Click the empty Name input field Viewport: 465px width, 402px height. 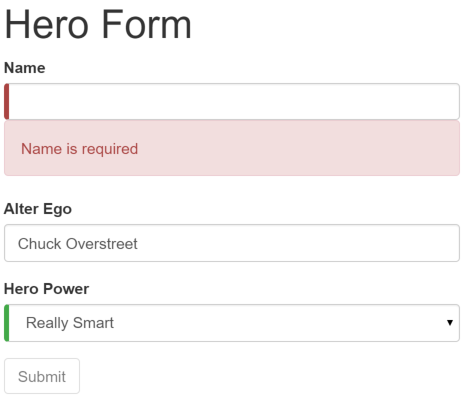(232, 101)
